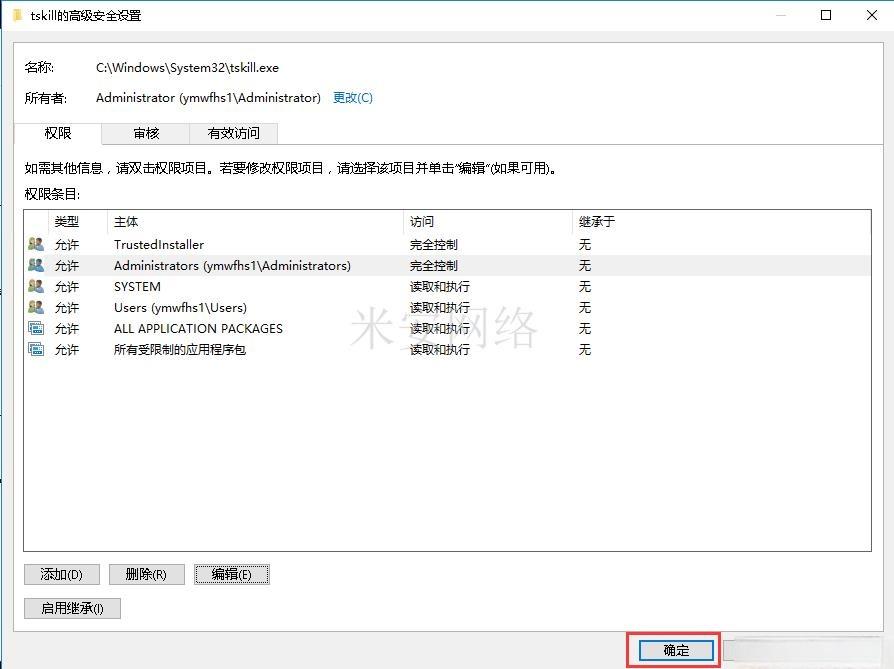Click 无 in the Users row
This screenshot has height=669, width=894.
click(x=585, y=307)
